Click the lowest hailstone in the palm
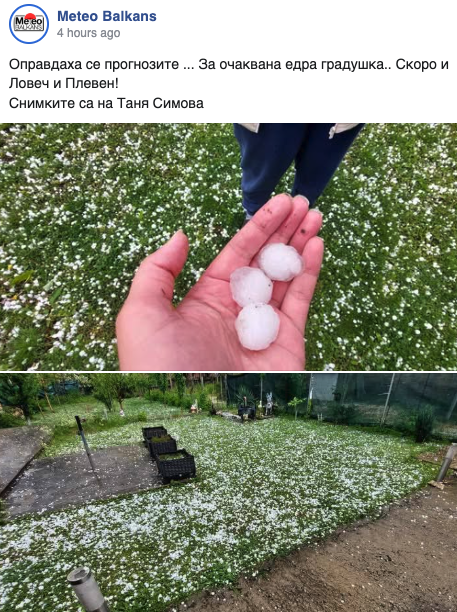457x612 pixels. click(x=257, y=327)
